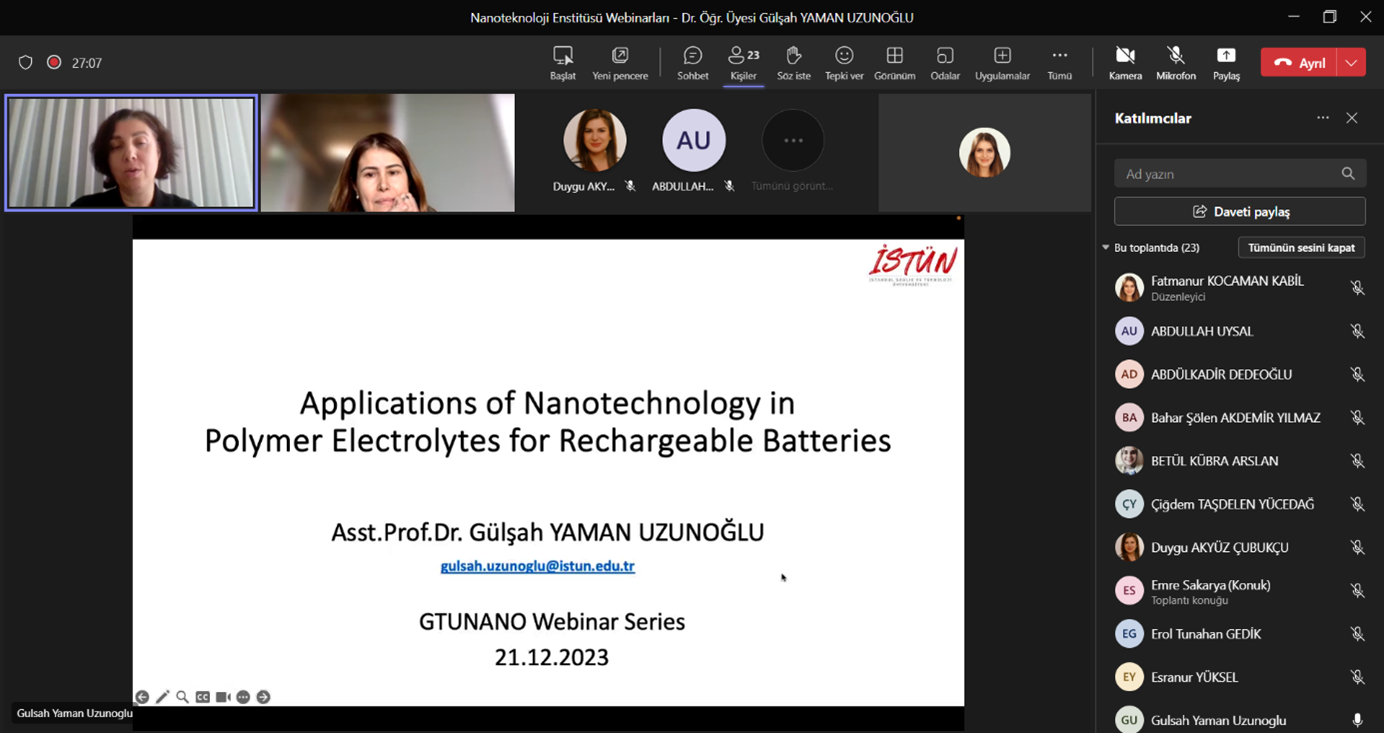Image resolution: width=1384 pixels, height=733 pixels.
Task: Collapse the Bu toplantıda list
Action: (x=1106, y=248)
